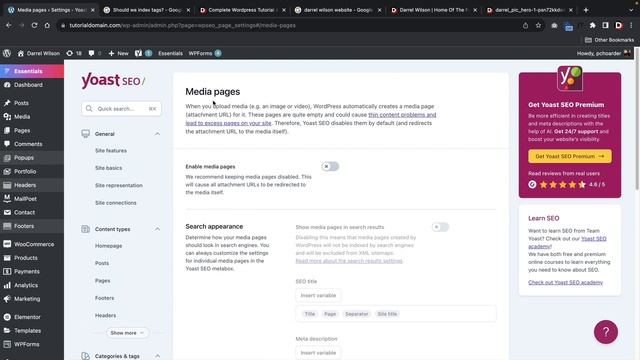Open Elementor in the sidebar
The width and height of the screenshot is (640, 360).
[27, 317]
